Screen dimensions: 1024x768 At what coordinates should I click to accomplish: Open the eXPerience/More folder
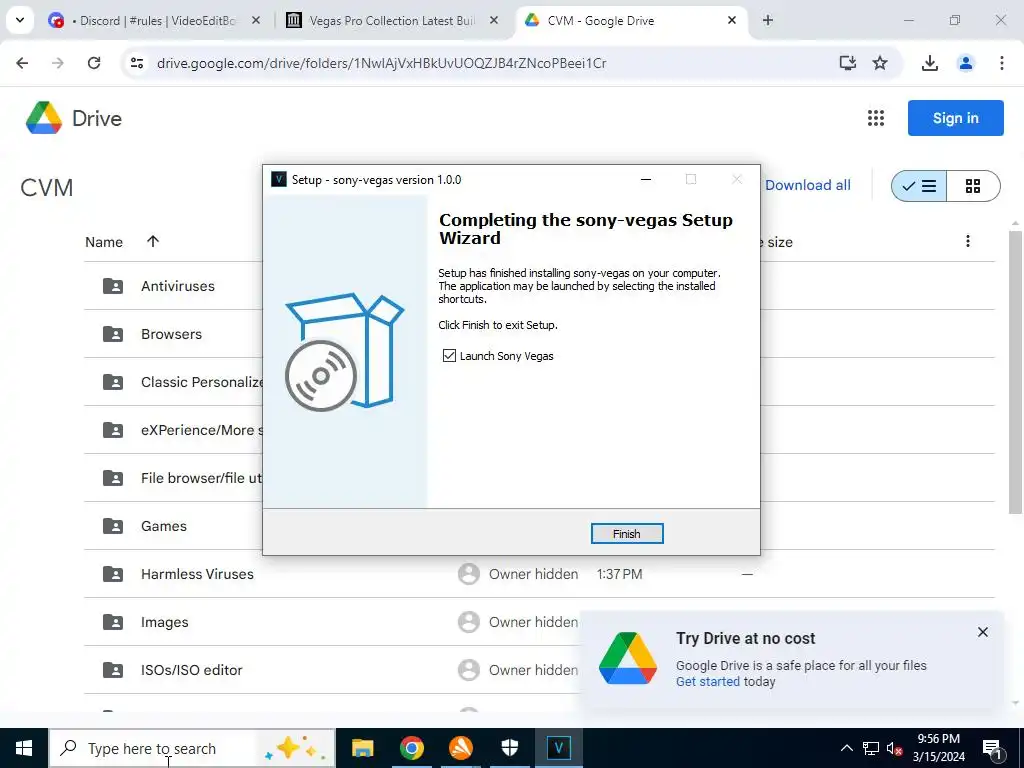pyautogui.click(x=202, y=430)
